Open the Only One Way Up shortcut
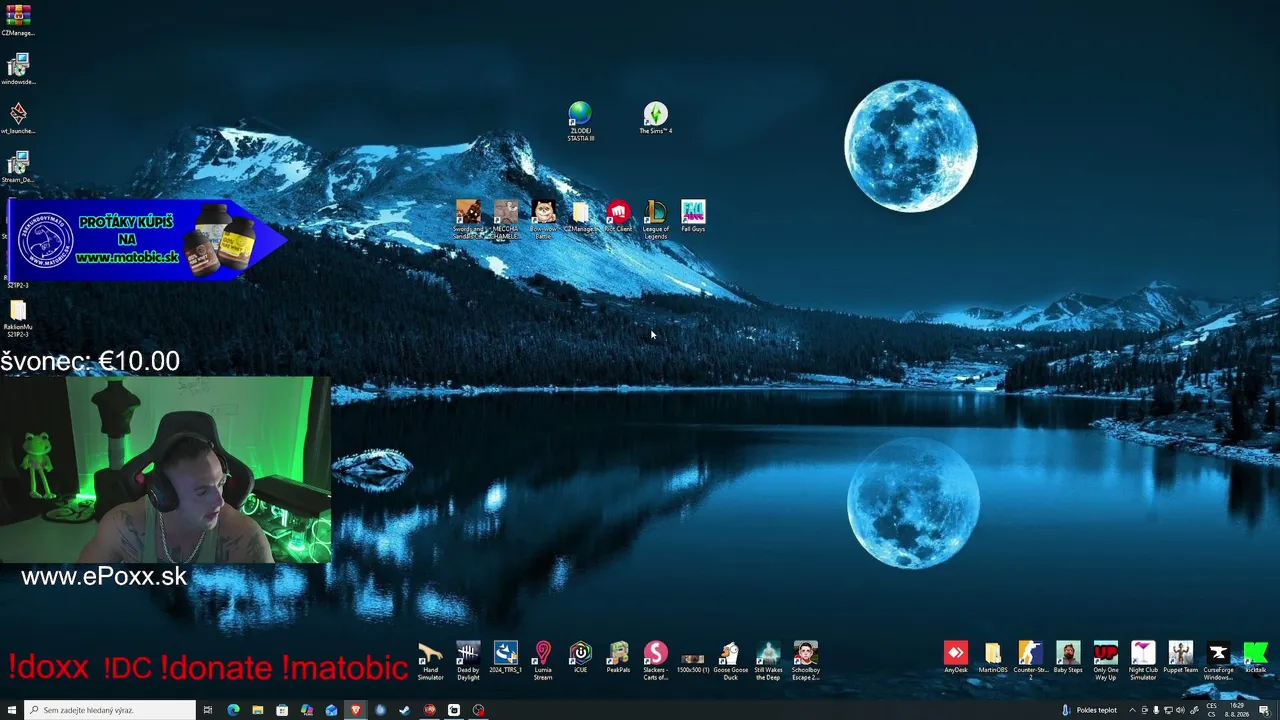The width and height of the screenshot is (1280, 720). coord(1105,661)
